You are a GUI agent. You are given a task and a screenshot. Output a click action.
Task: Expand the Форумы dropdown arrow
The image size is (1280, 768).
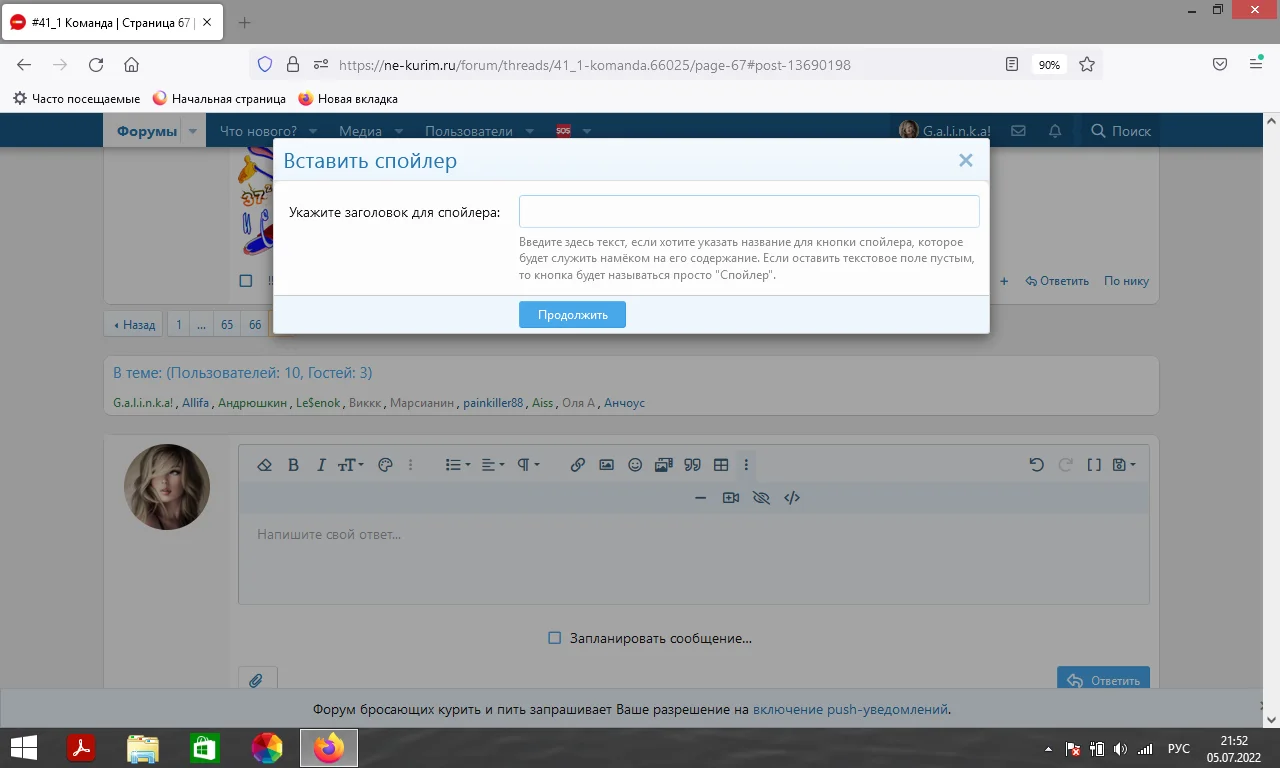pos(193,131)
